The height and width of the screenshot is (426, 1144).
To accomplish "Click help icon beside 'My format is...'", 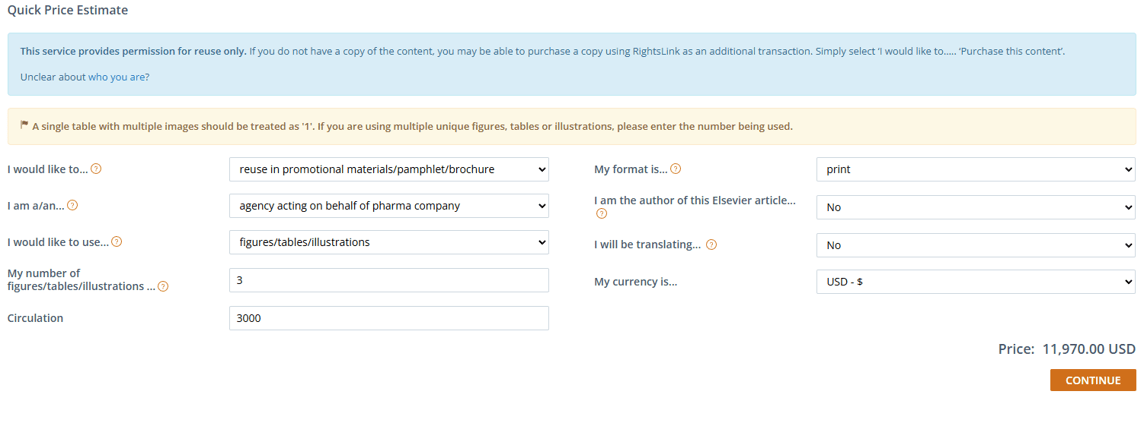I will 676,169.
